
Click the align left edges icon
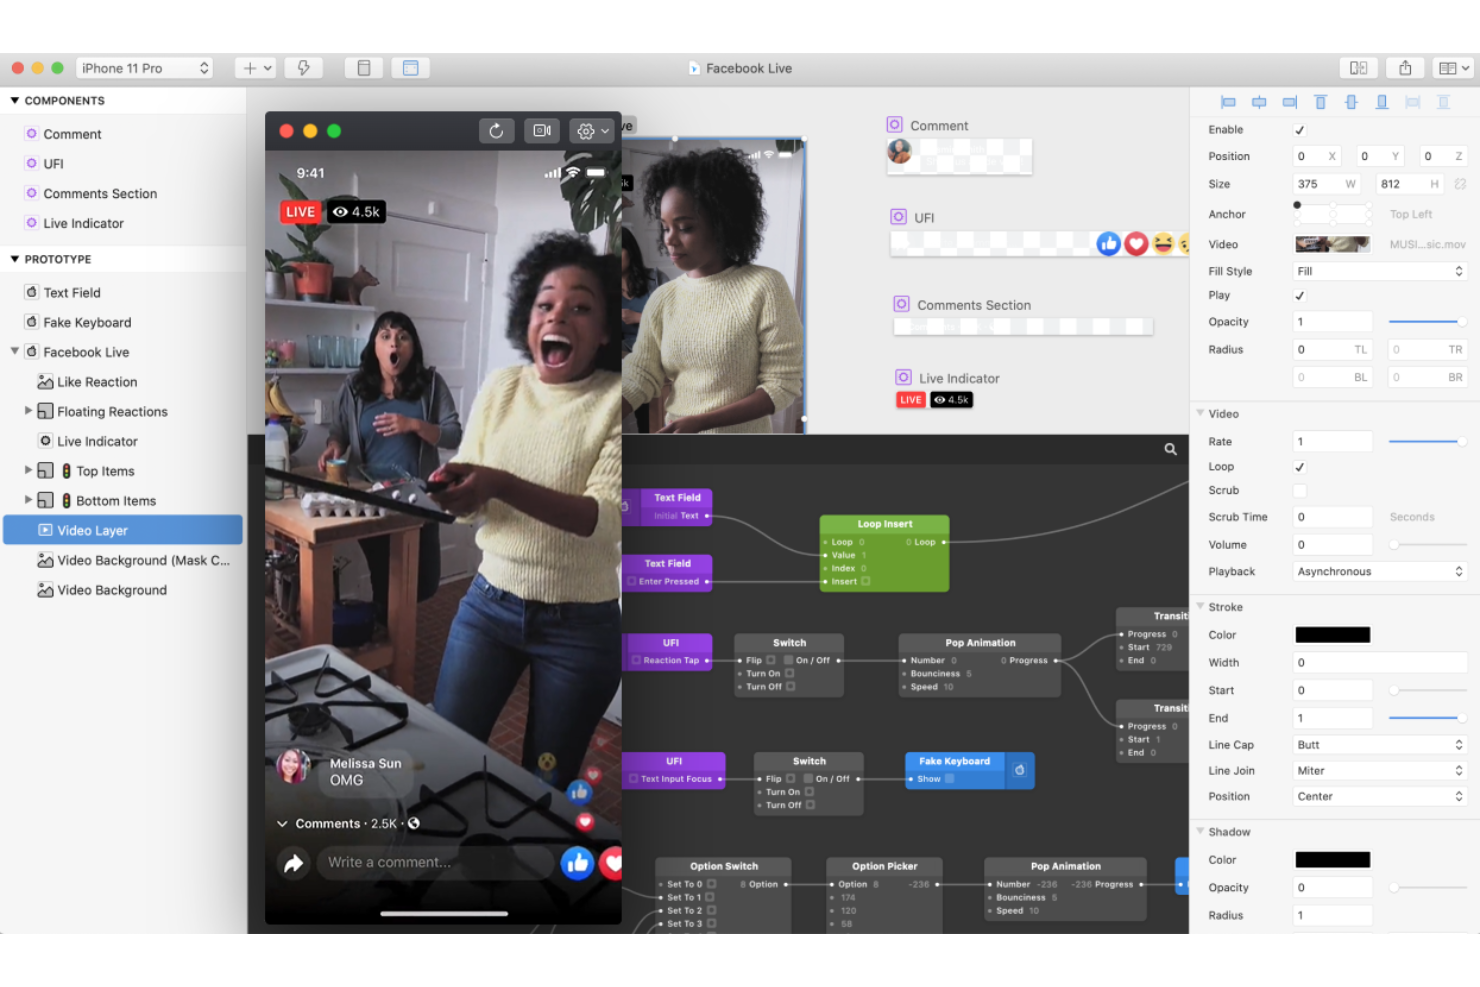[1228, 102]
